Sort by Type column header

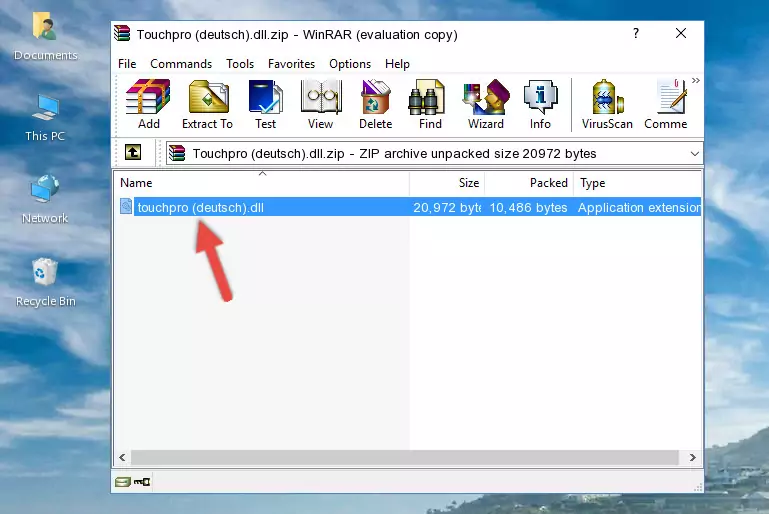(637, 183)
